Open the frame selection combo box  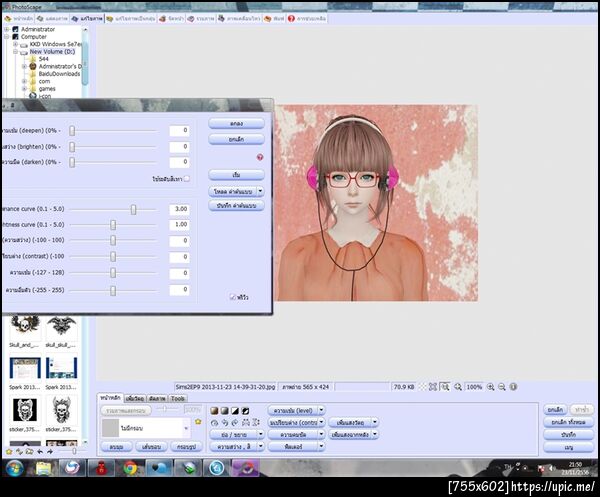coord(145,428)
